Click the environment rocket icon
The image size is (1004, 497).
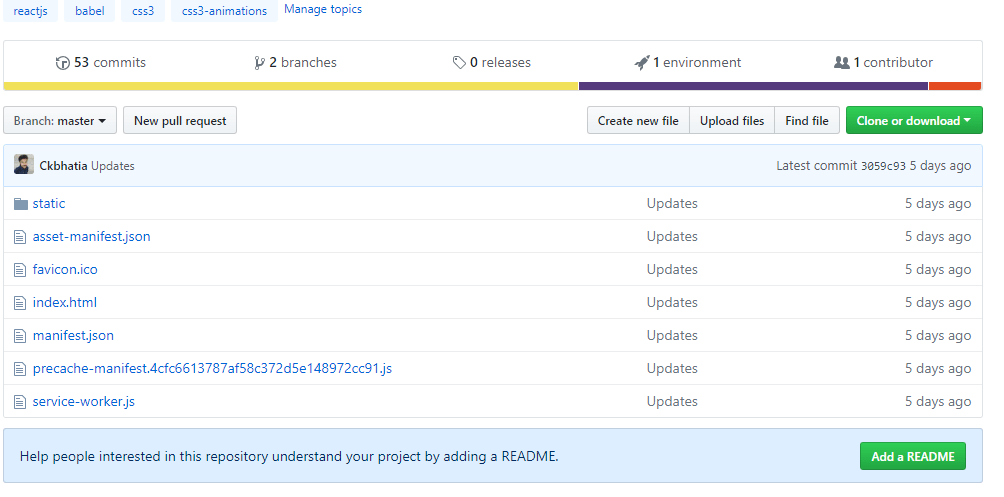click(x=642, y=63)
